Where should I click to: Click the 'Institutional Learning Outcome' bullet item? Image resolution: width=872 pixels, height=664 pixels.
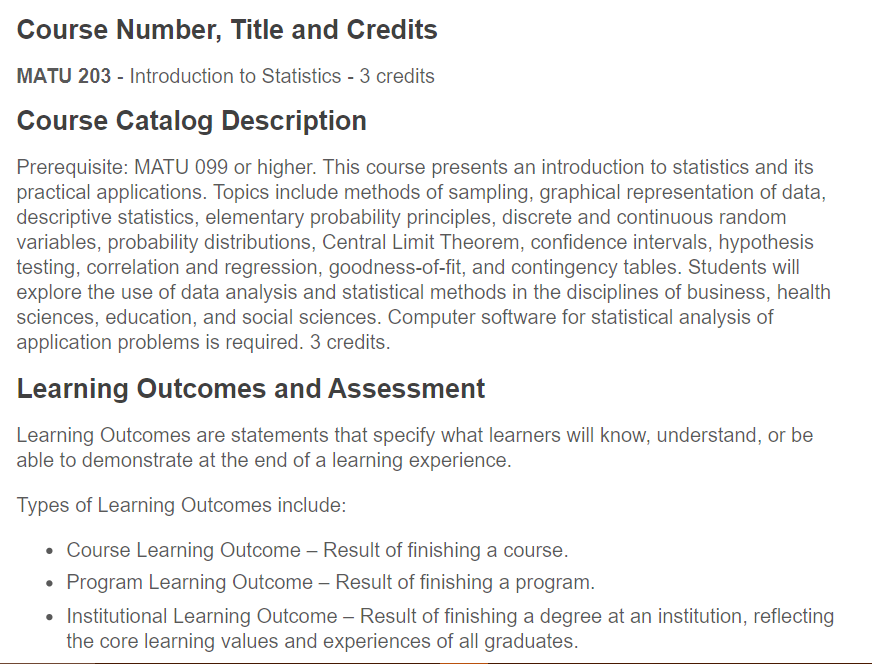pyautogui.click(x=450, y=628)
